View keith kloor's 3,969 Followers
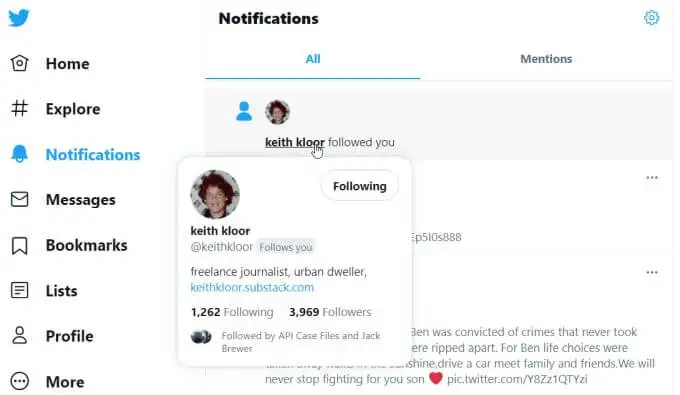The image size is (680, 395). tap(330, 312)
